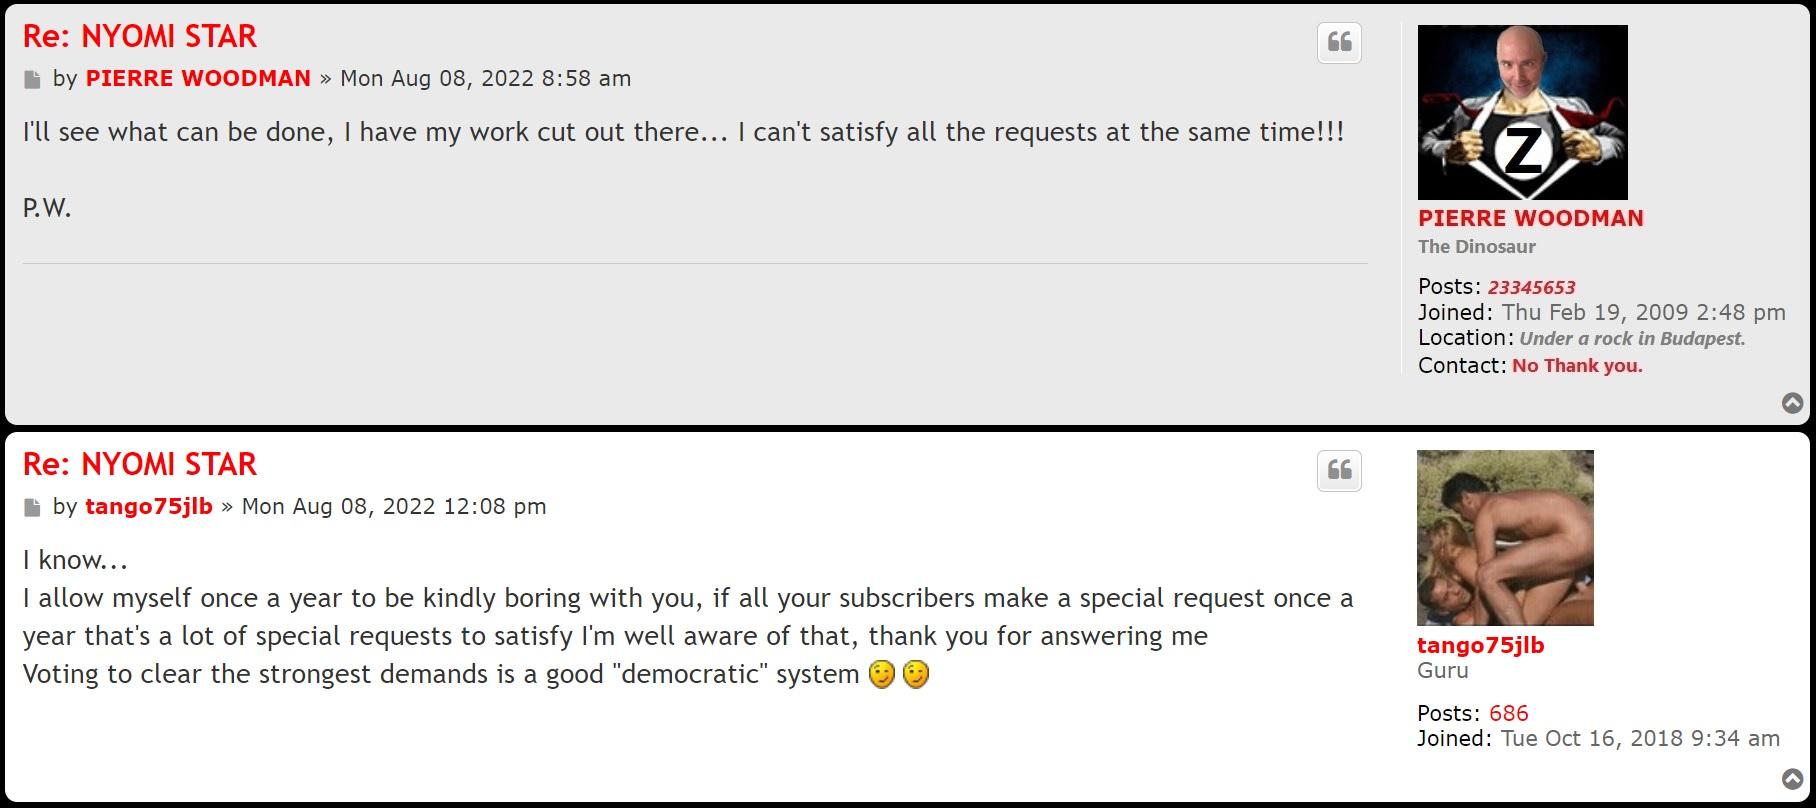Click the back-to-top arrow in the first post

point(1793,403)
